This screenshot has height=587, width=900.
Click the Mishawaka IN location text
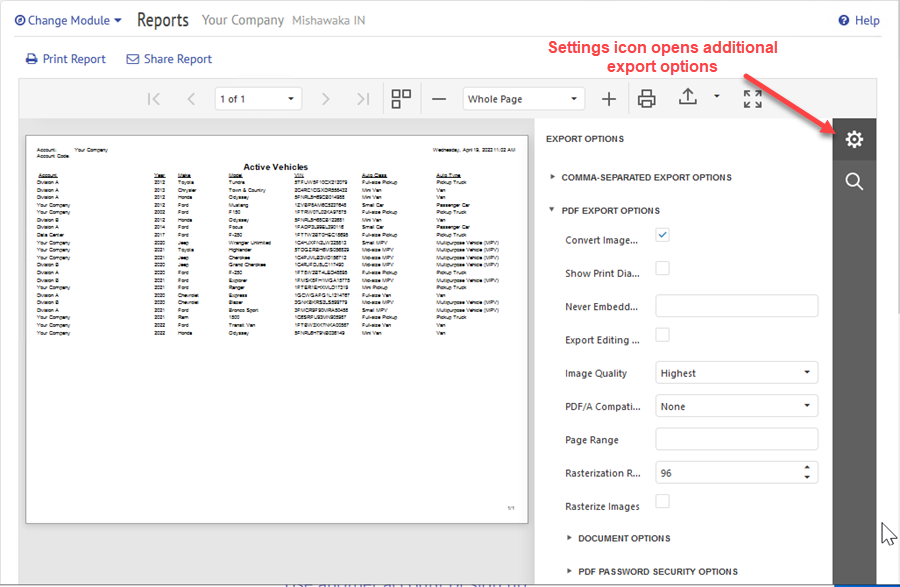pyautogui.click(x=328, y=21)
